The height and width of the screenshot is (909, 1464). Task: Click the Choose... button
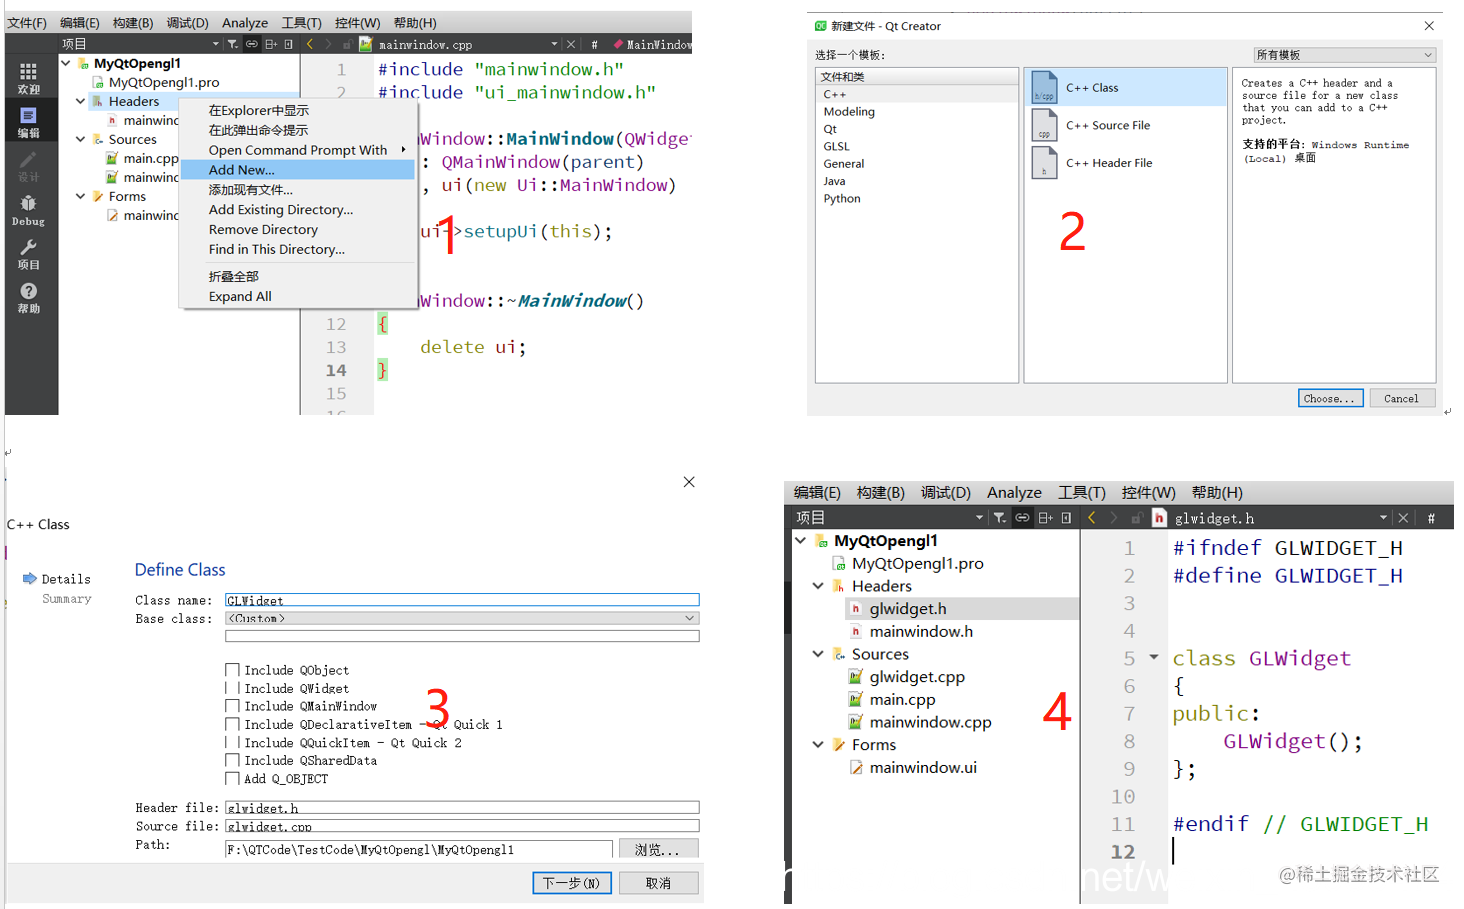pos(1330,398)
